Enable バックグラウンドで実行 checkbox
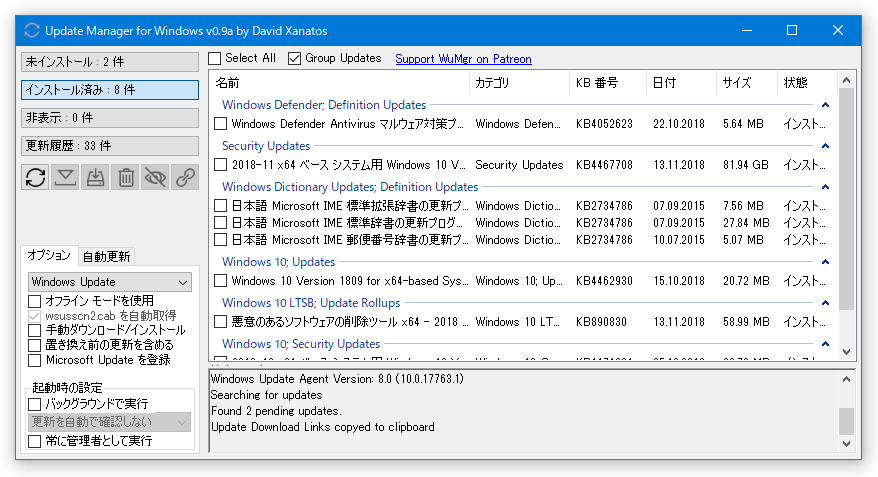Viewport: 878px width, 477px height. [35, 404]
